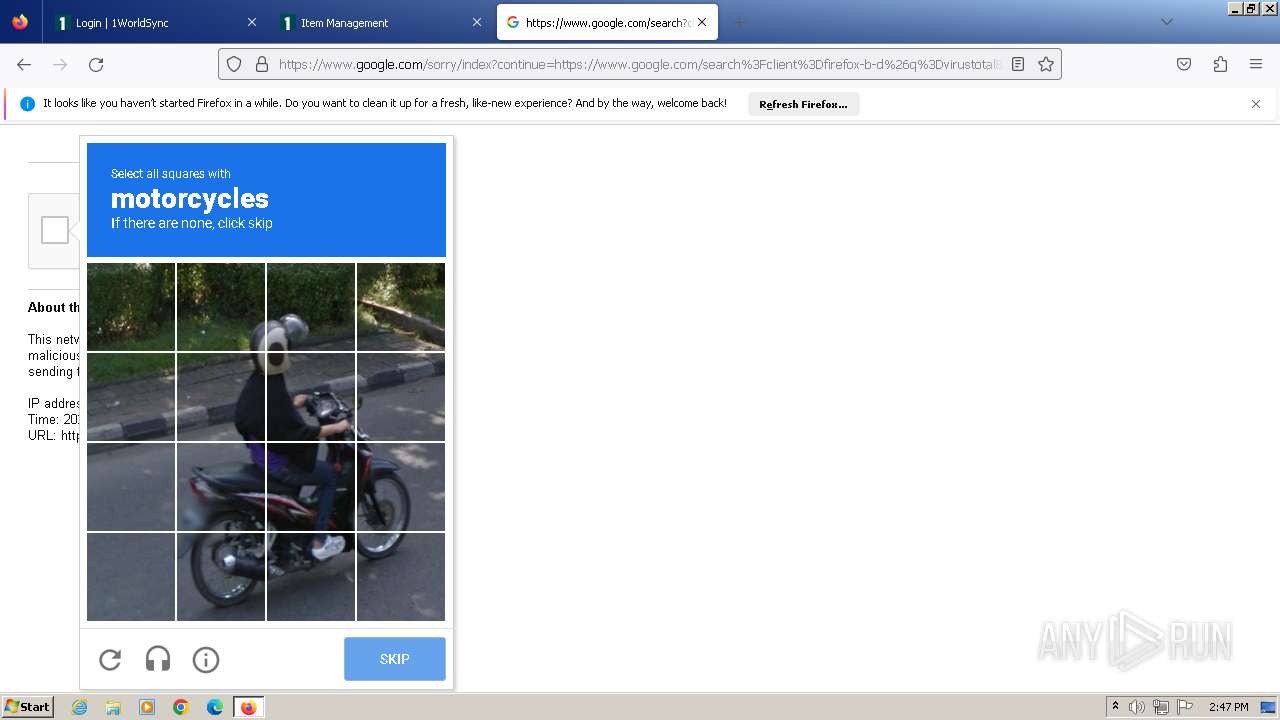This screenshot has height=720, width=1280.
Task: Toggle reader view icon in address bar
Action: [x=1018, y=64]
